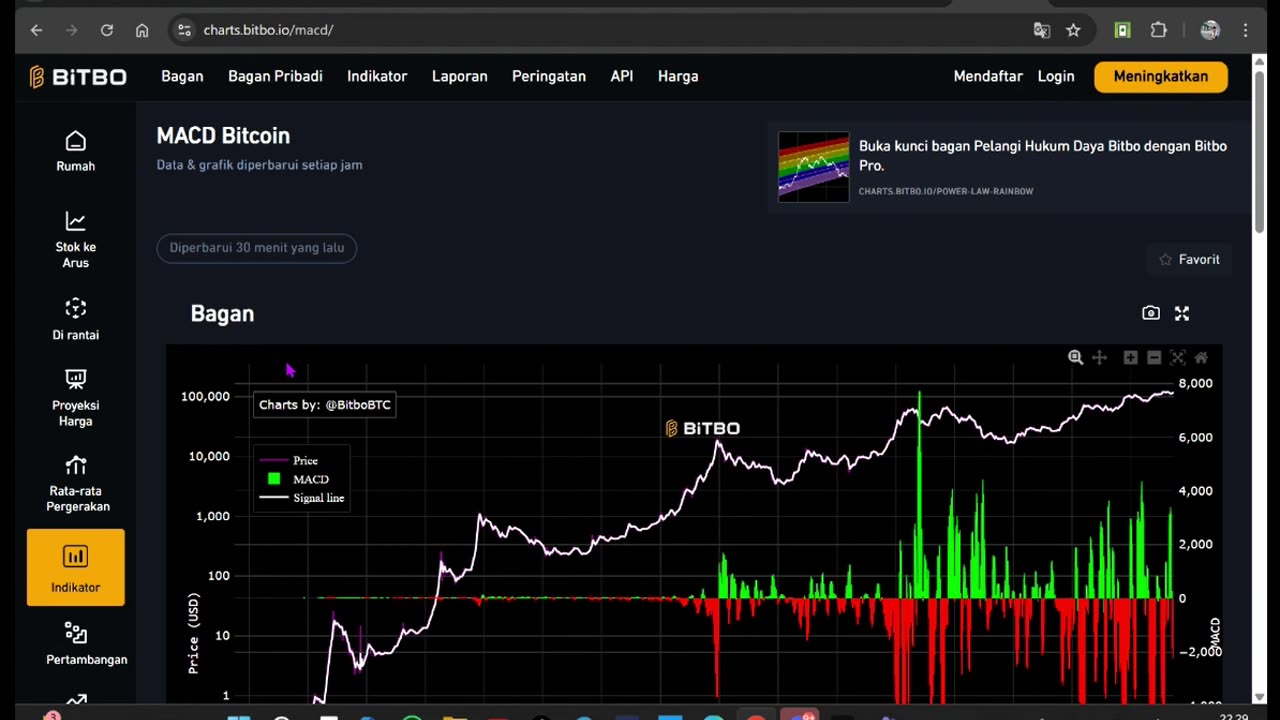Click the Diperbarui 30 menit badge
This screenshot has width=1280, height=720.
pyautogui.click(x=257, y=248)
